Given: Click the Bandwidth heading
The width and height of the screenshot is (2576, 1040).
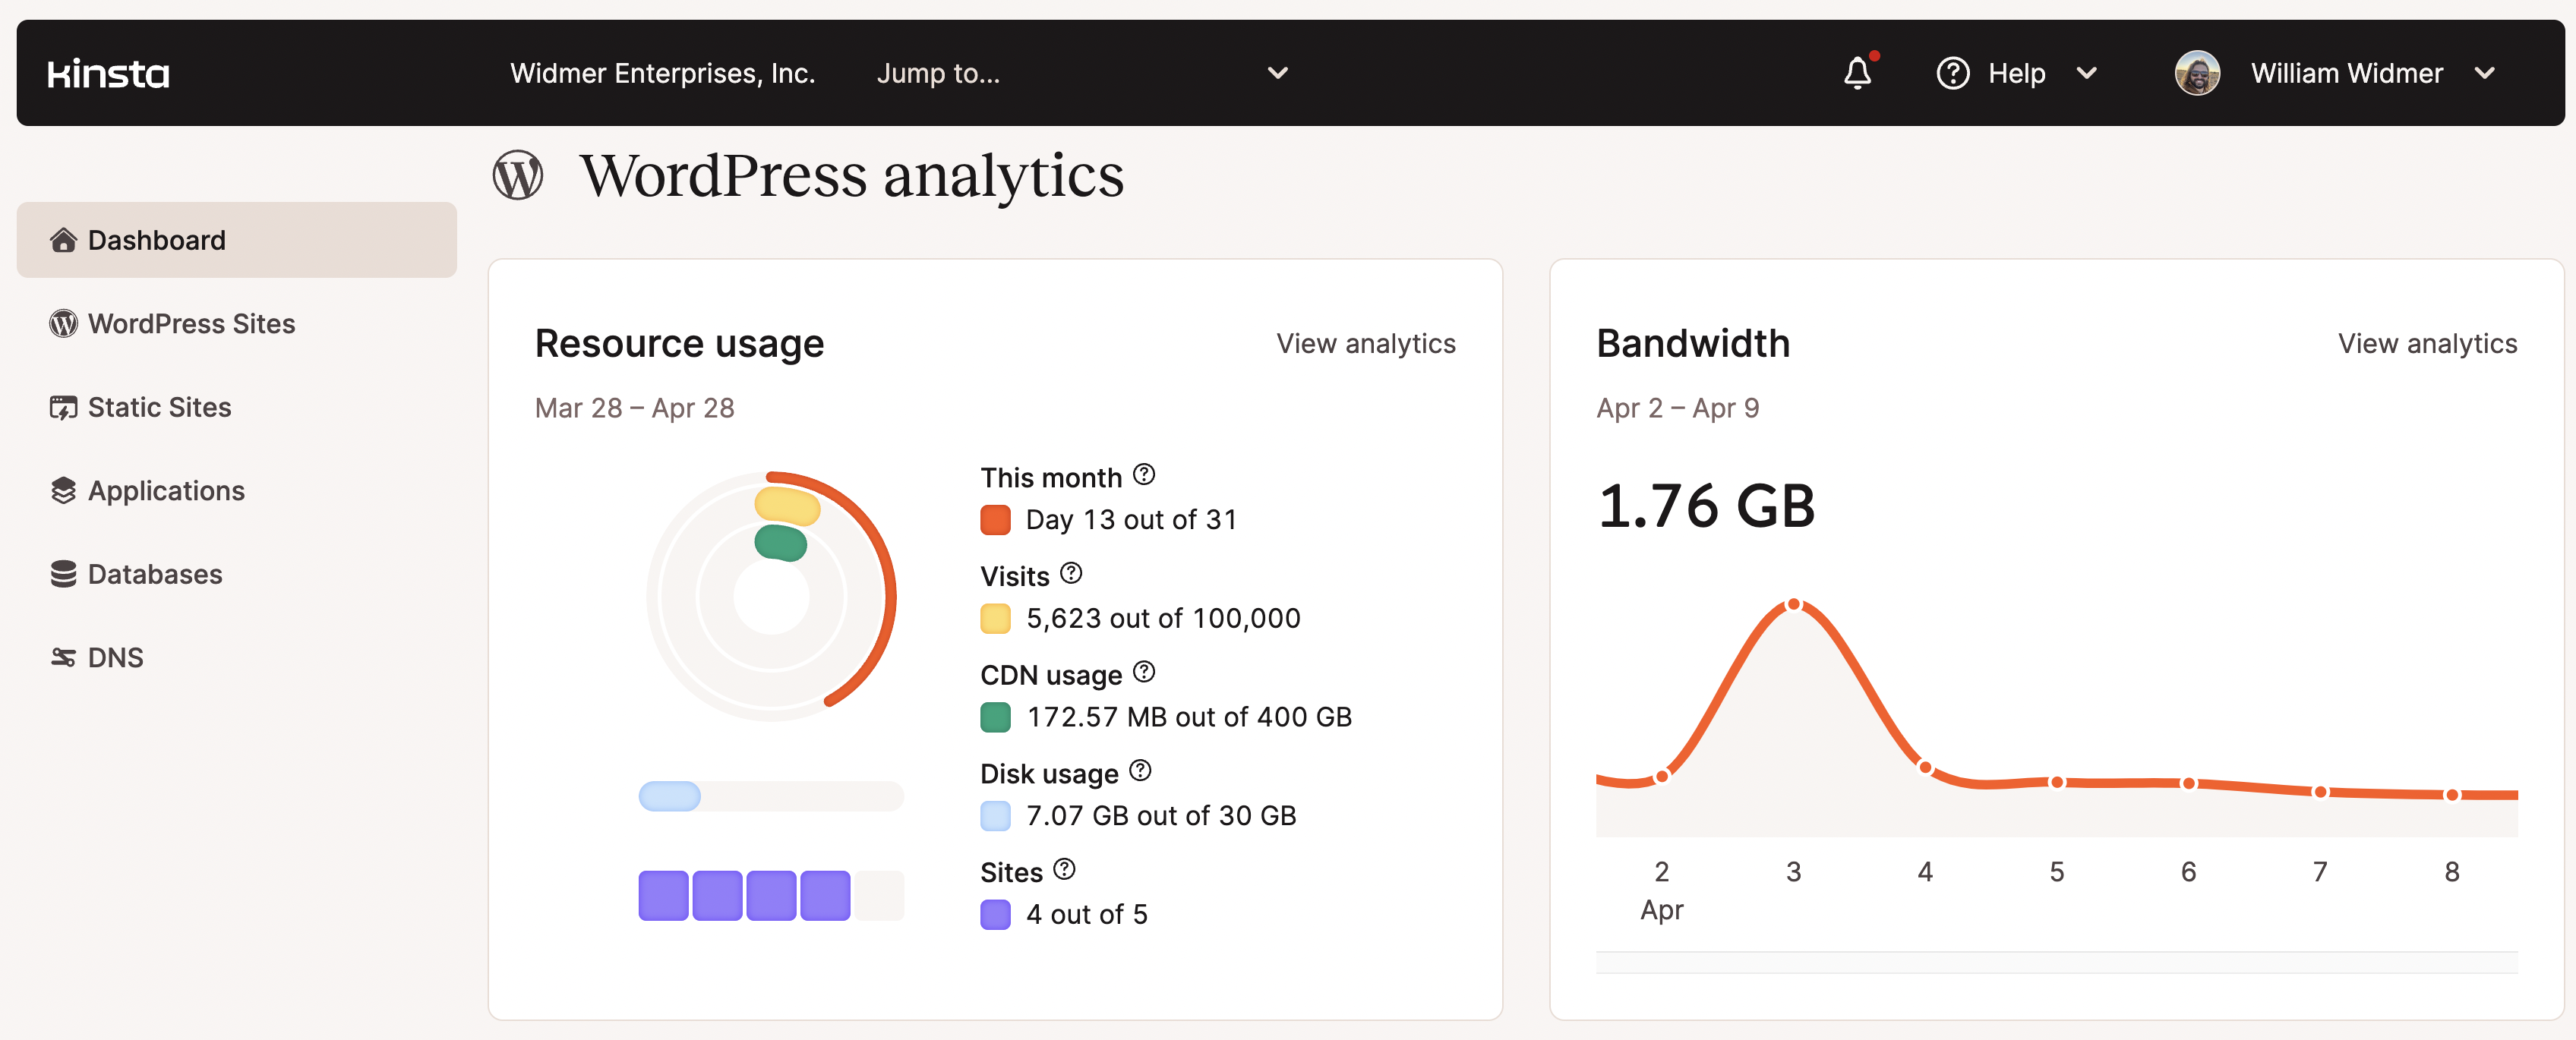Looking at the screenshot, I should coord(1692,343).
